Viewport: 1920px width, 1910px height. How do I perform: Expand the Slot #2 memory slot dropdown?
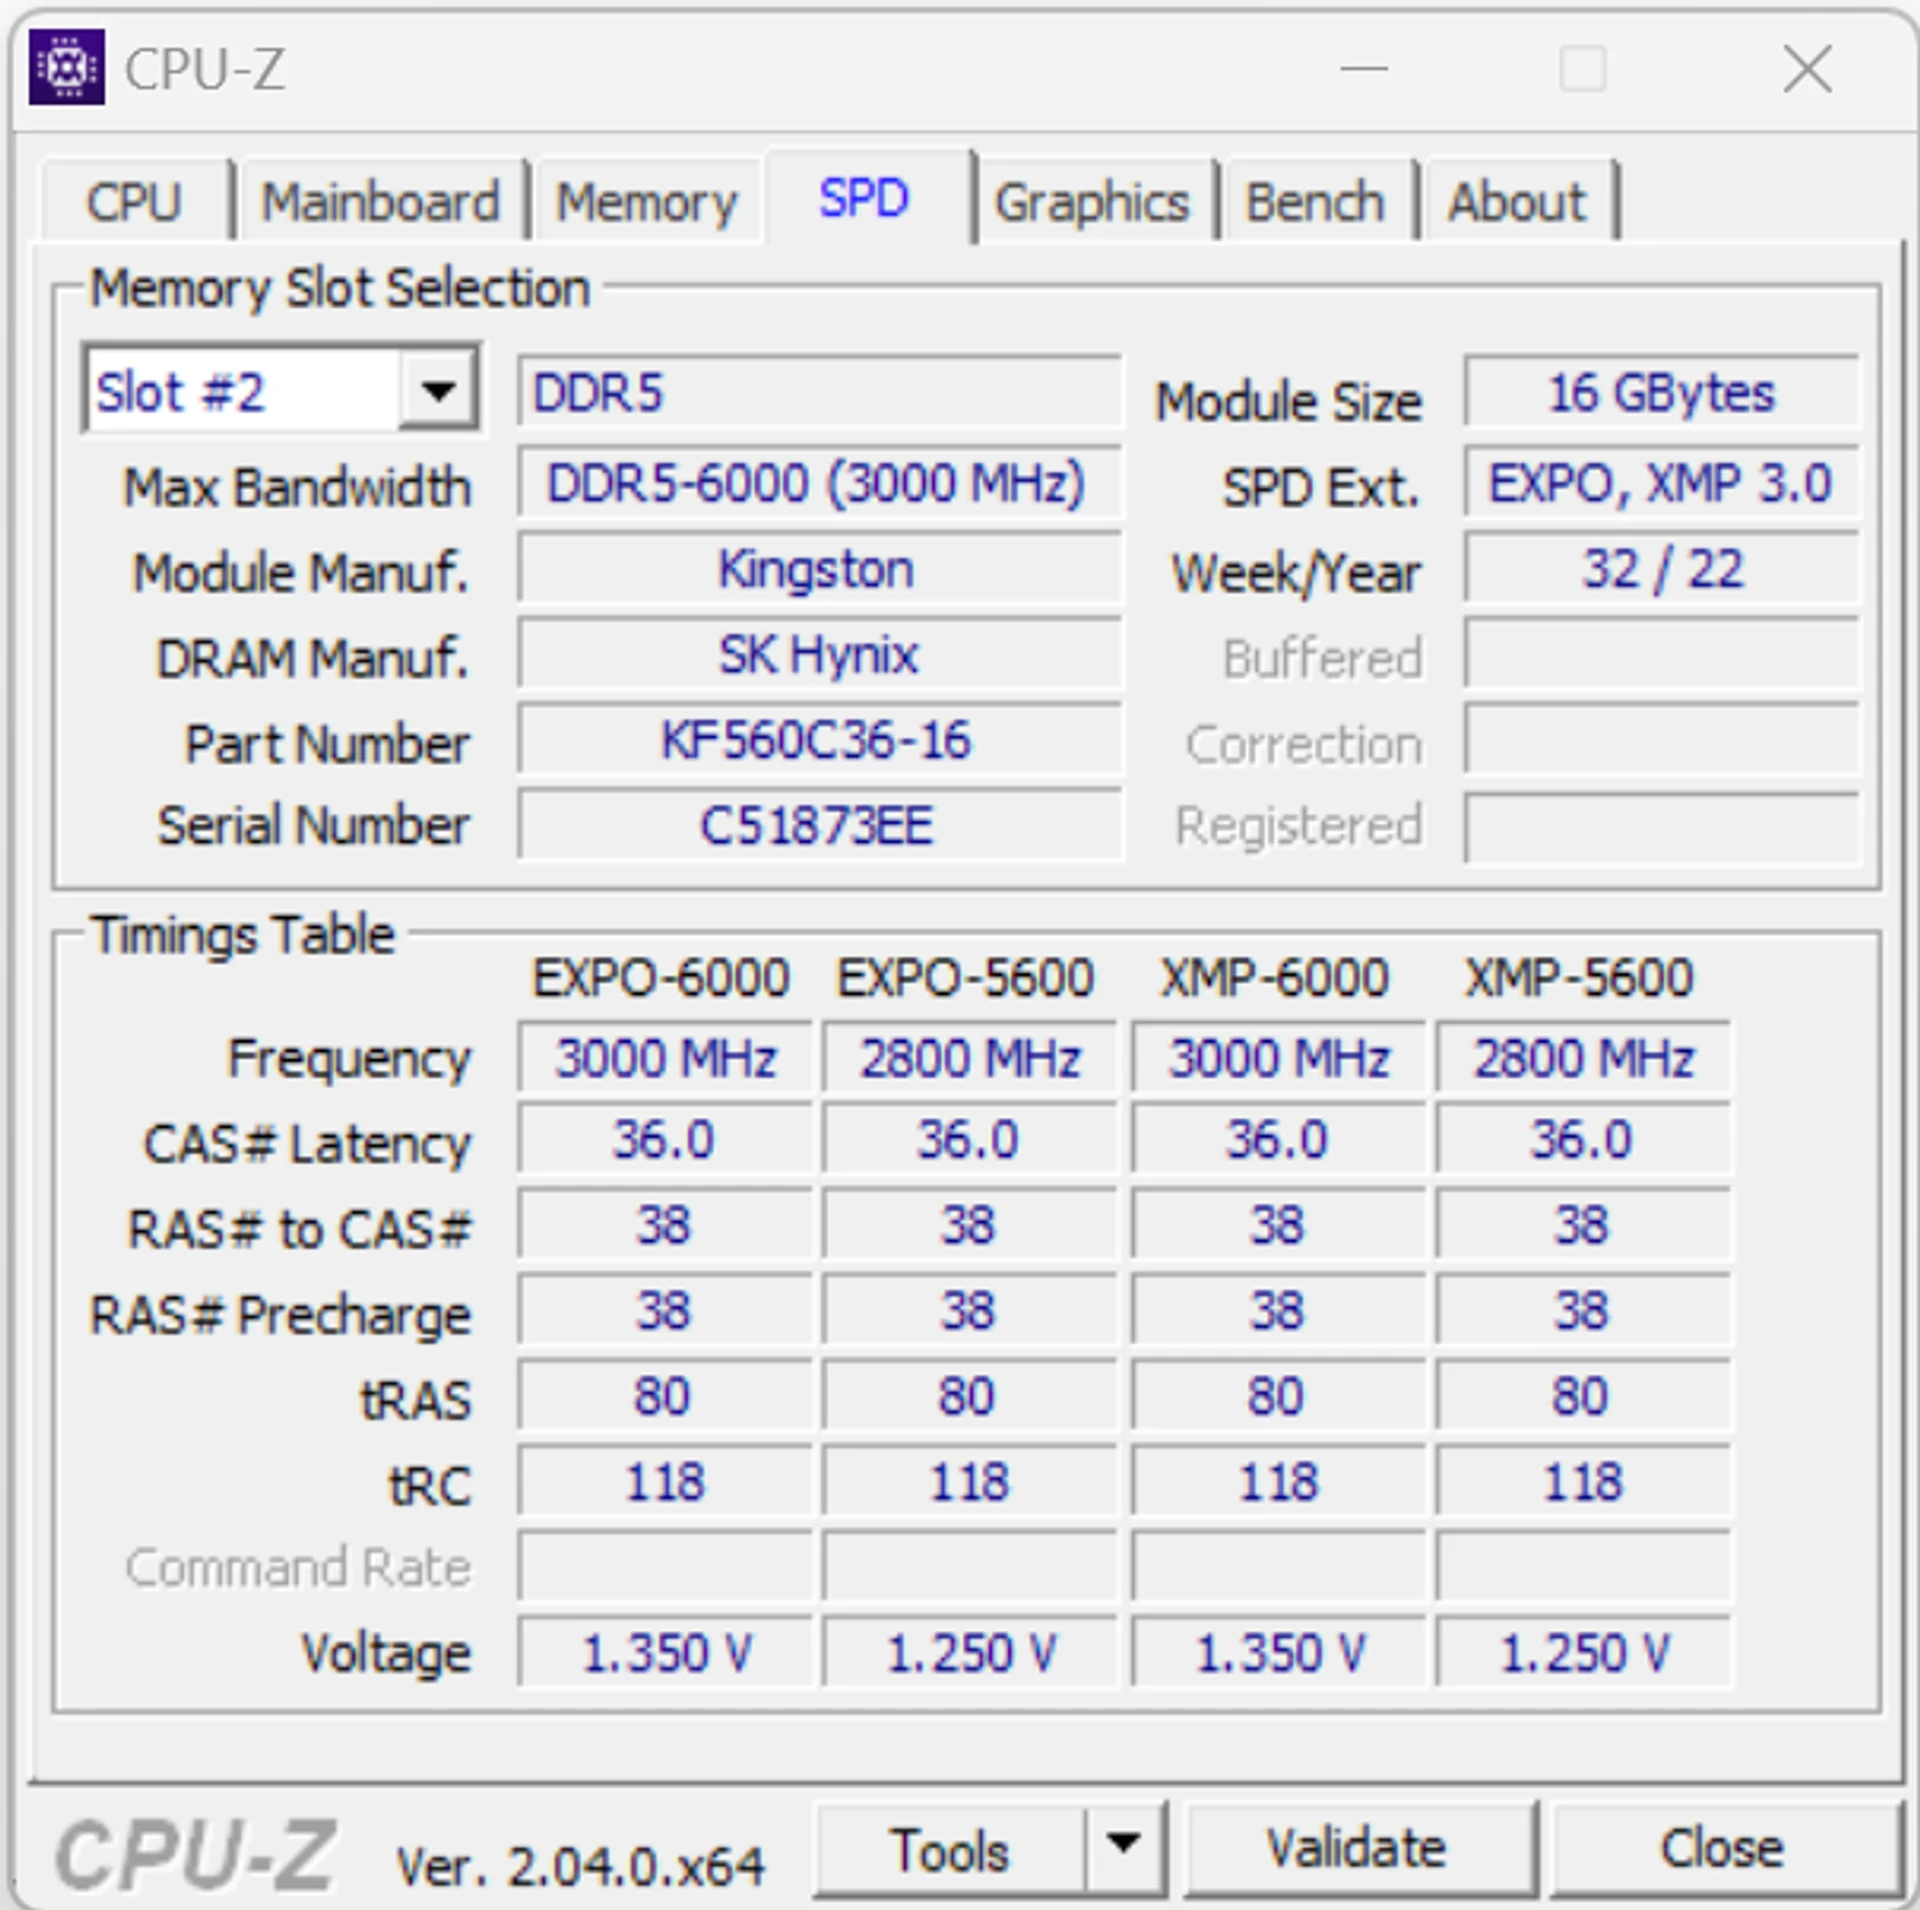point(438,390)
